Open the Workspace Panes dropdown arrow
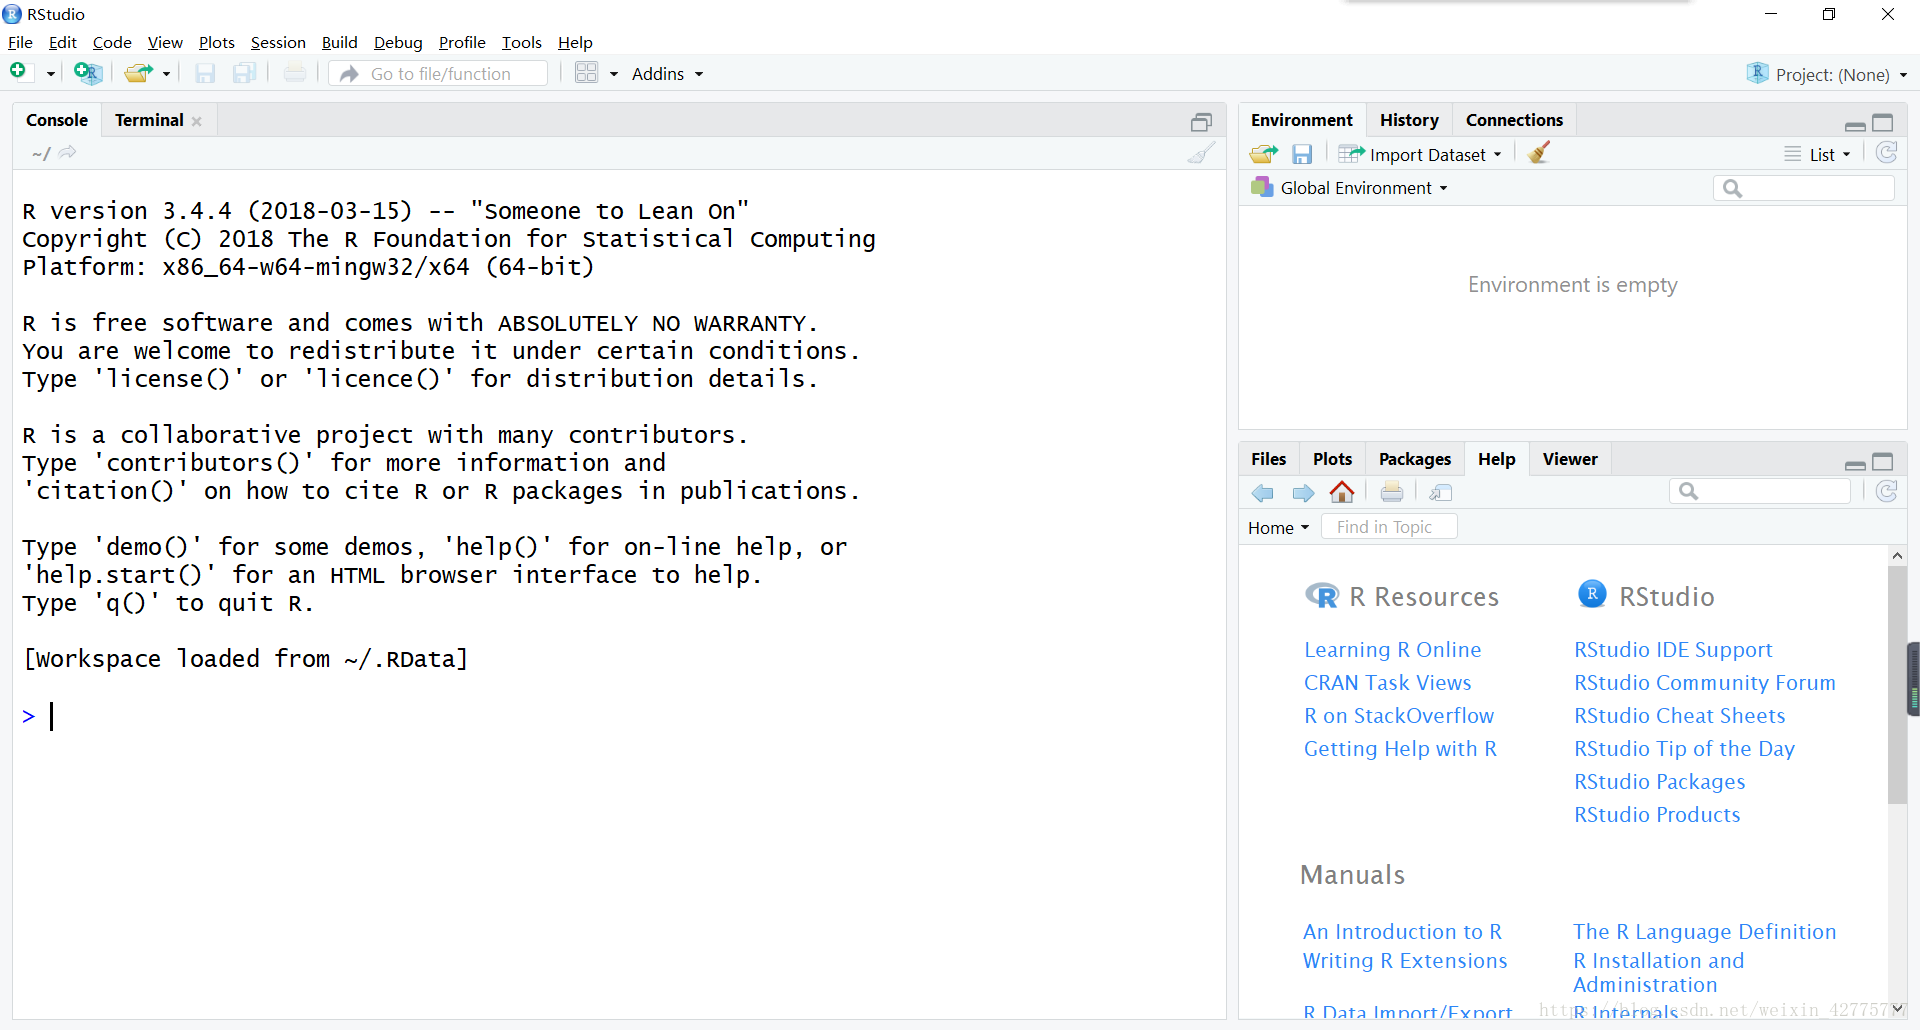The width and height of the screenshot is (1920, 1030). 614,74
